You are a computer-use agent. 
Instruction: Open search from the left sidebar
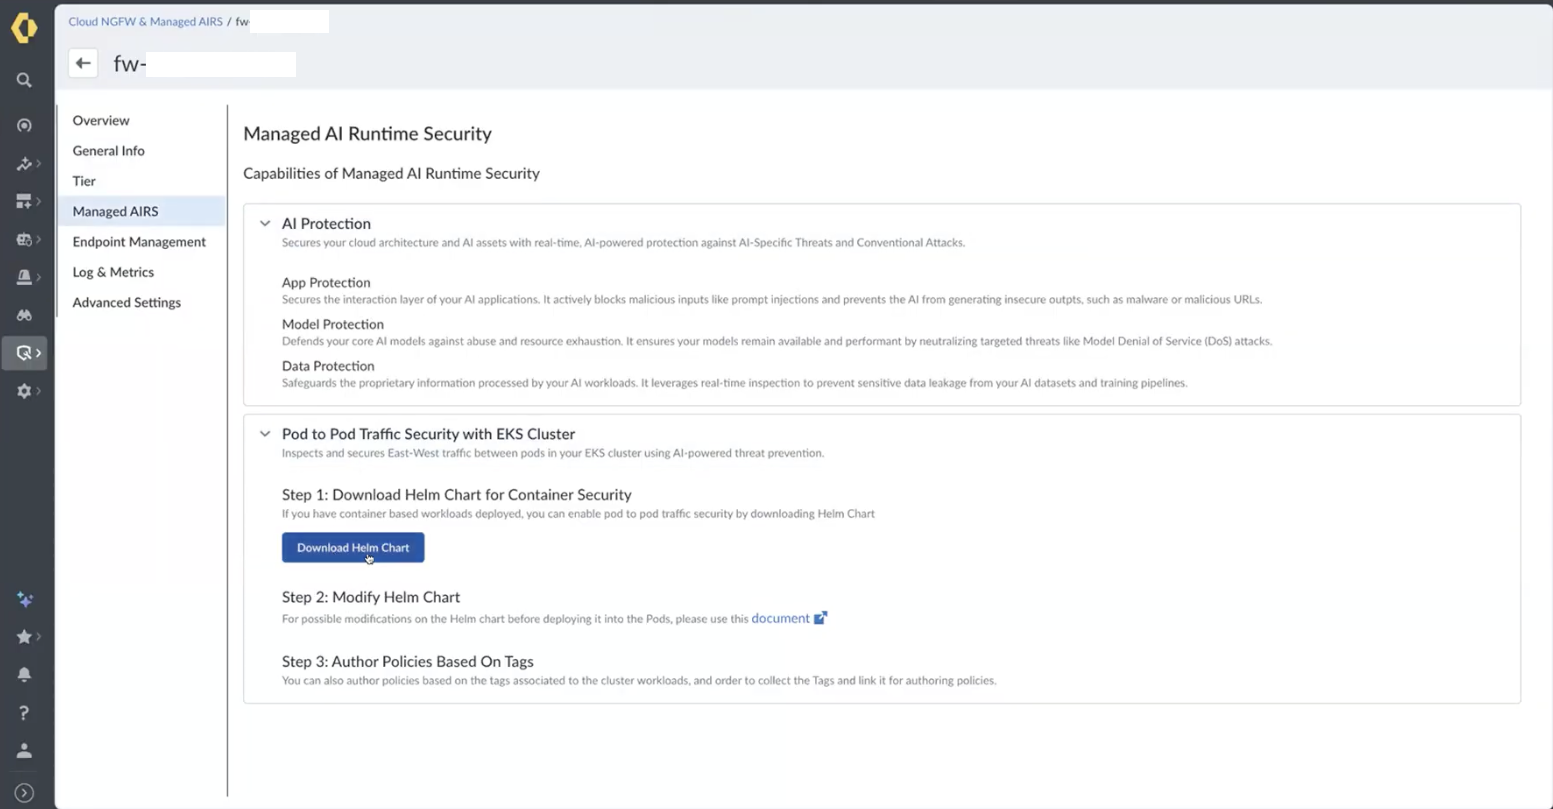coord(24,80)
